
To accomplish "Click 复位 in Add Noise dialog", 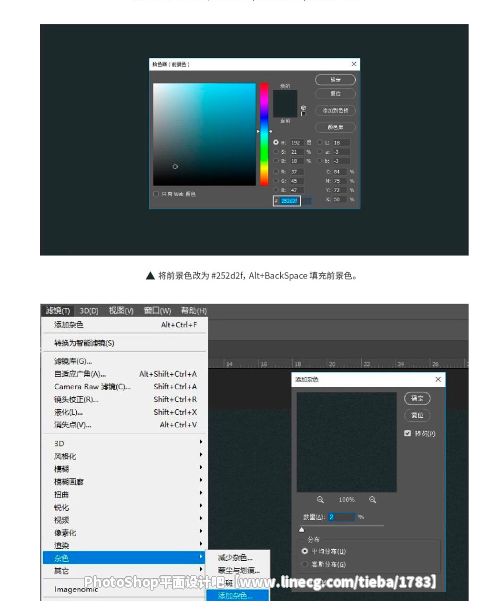I will pos(417,415).
